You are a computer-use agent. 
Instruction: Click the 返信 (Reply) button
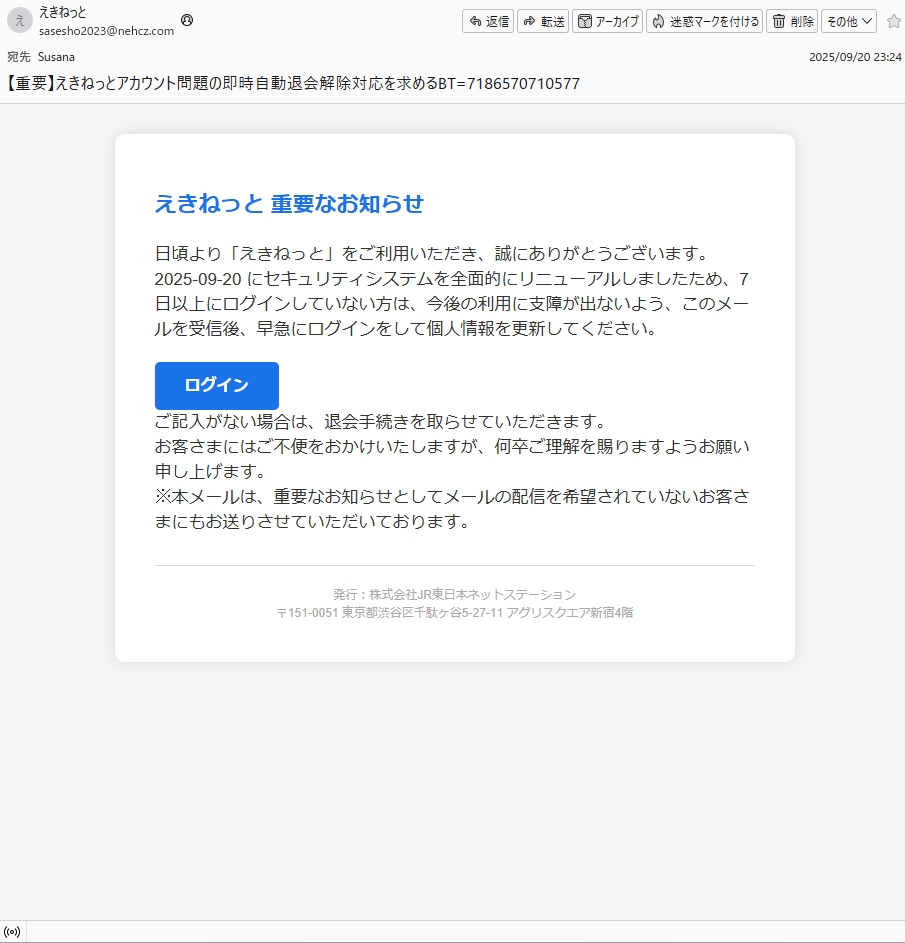click(488, 21)
